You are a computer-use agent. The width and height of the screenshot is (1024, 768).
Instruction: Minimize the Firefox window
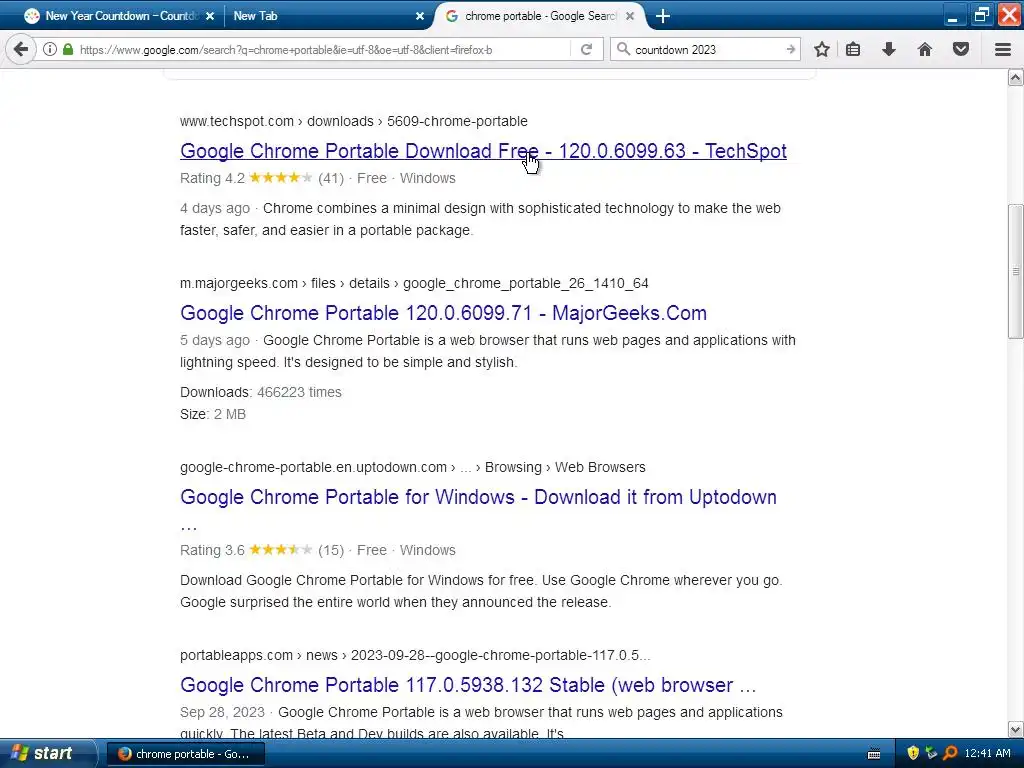point(953,16)
